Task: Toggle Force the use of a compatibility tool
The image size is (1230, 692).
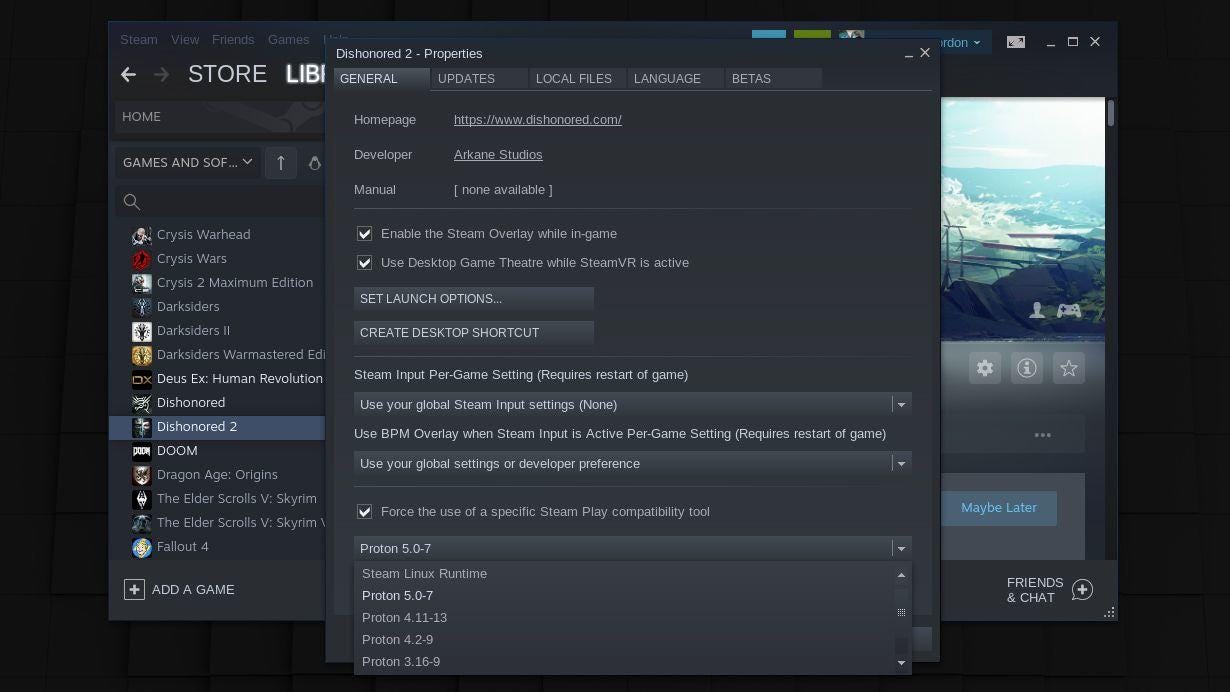Action: [x=365, y=511]
